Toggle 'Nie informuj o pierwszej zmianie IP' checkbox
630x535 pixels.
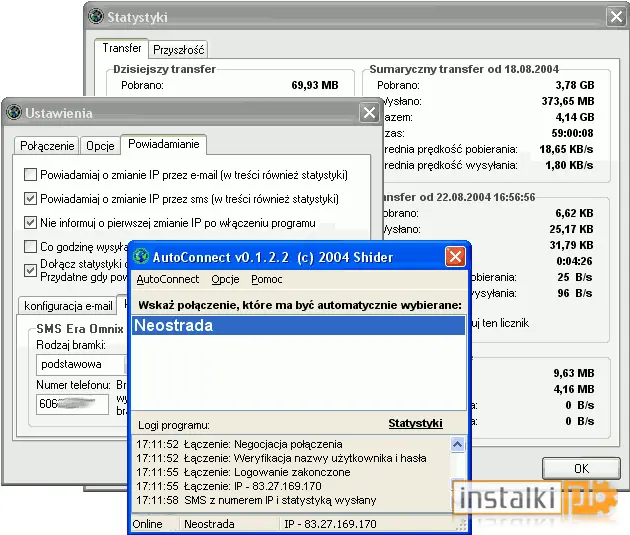(31, 223)
